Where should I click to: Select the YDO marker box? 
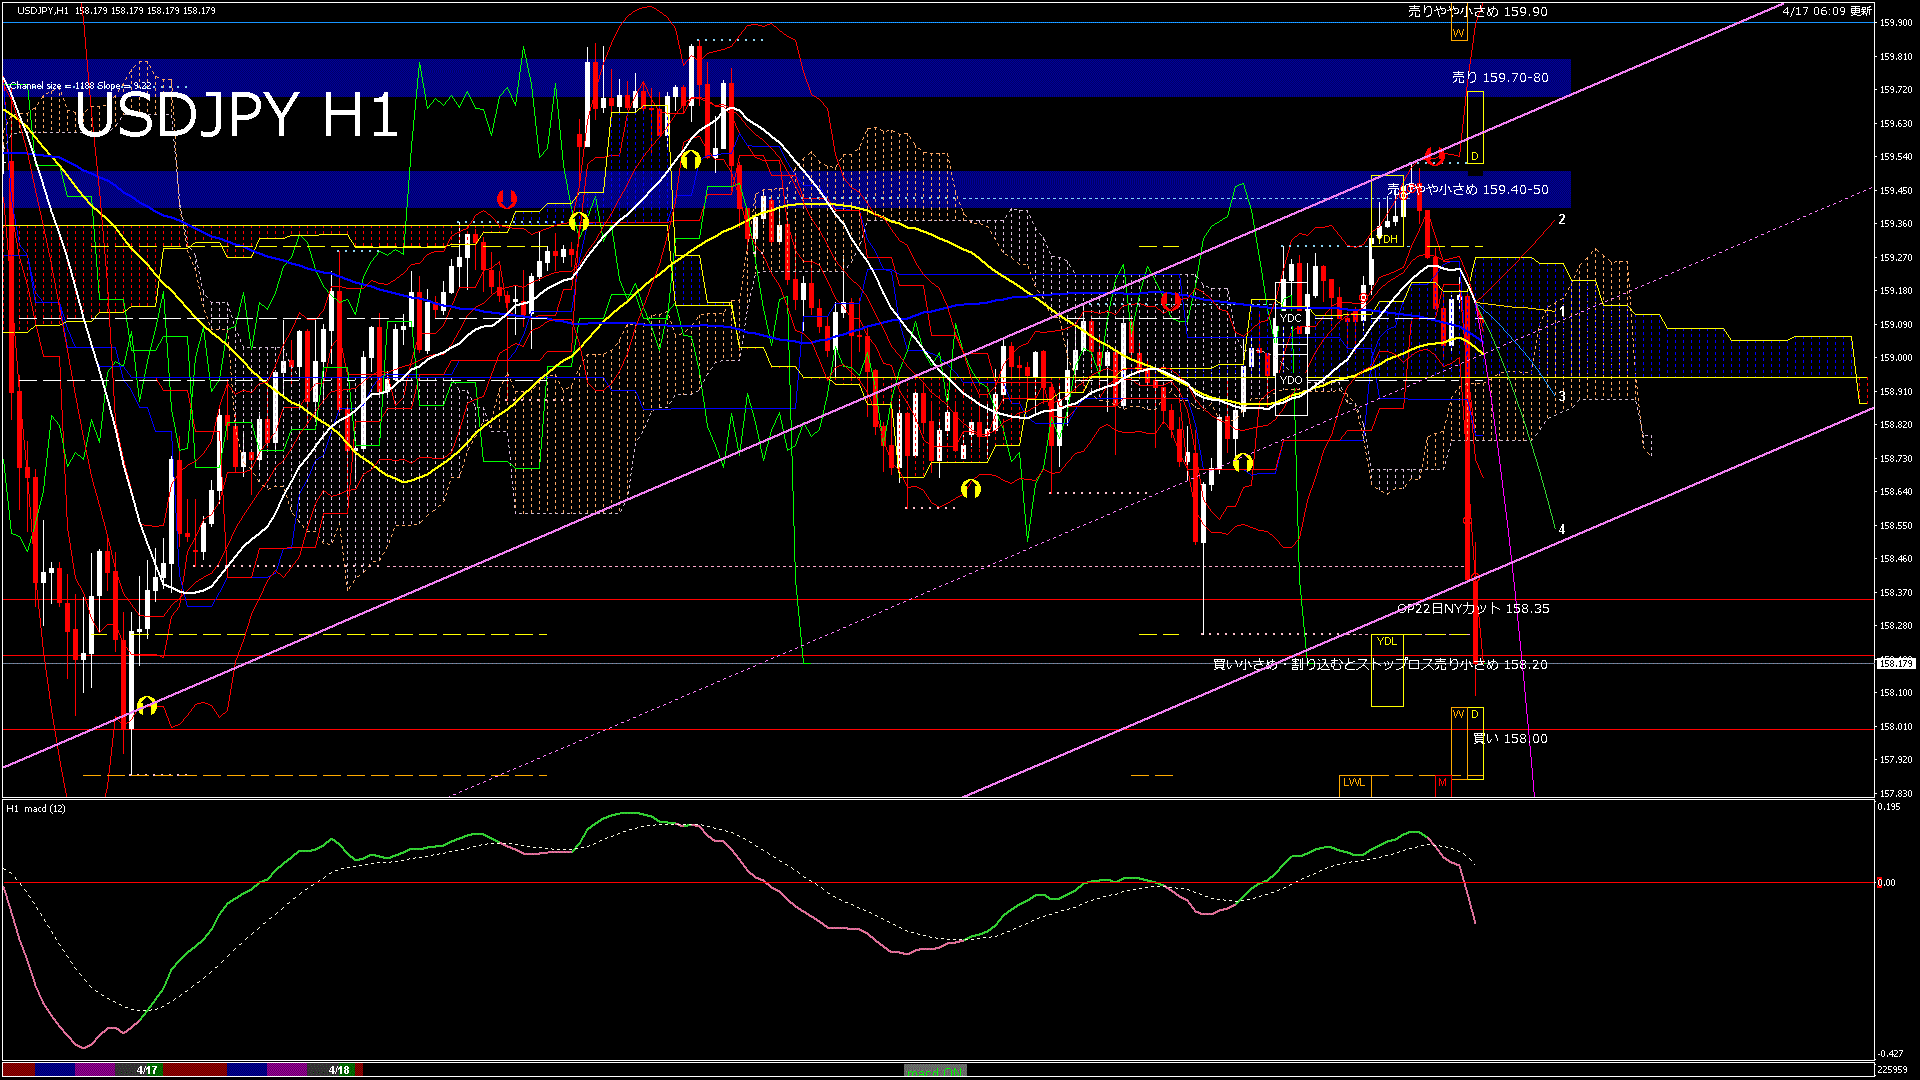[x=1291, y=380]
